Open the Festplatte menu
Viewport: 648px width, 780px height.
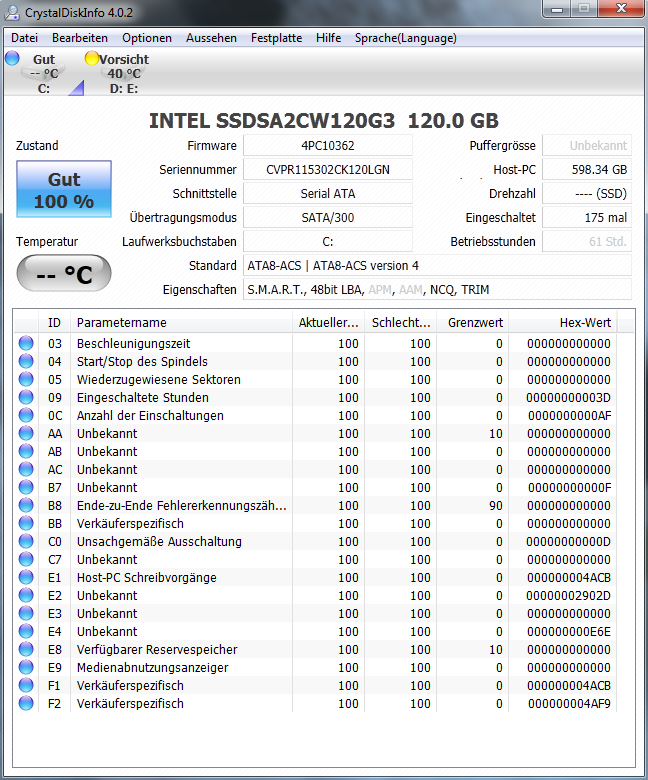point(277,38)
